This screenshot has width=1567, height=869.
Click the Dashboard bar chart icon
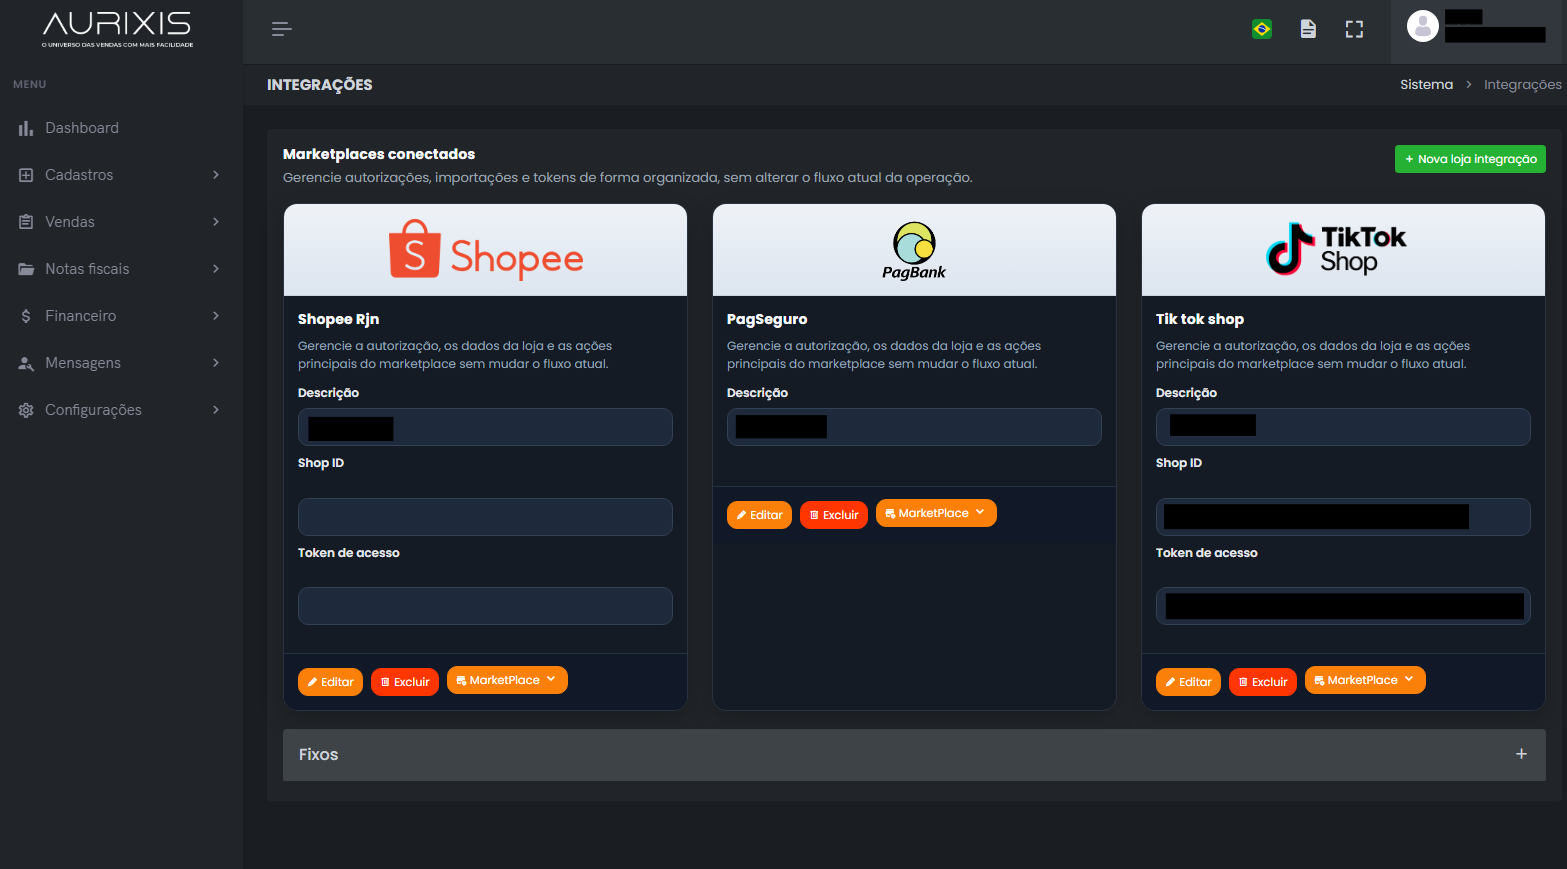point(26,128)
